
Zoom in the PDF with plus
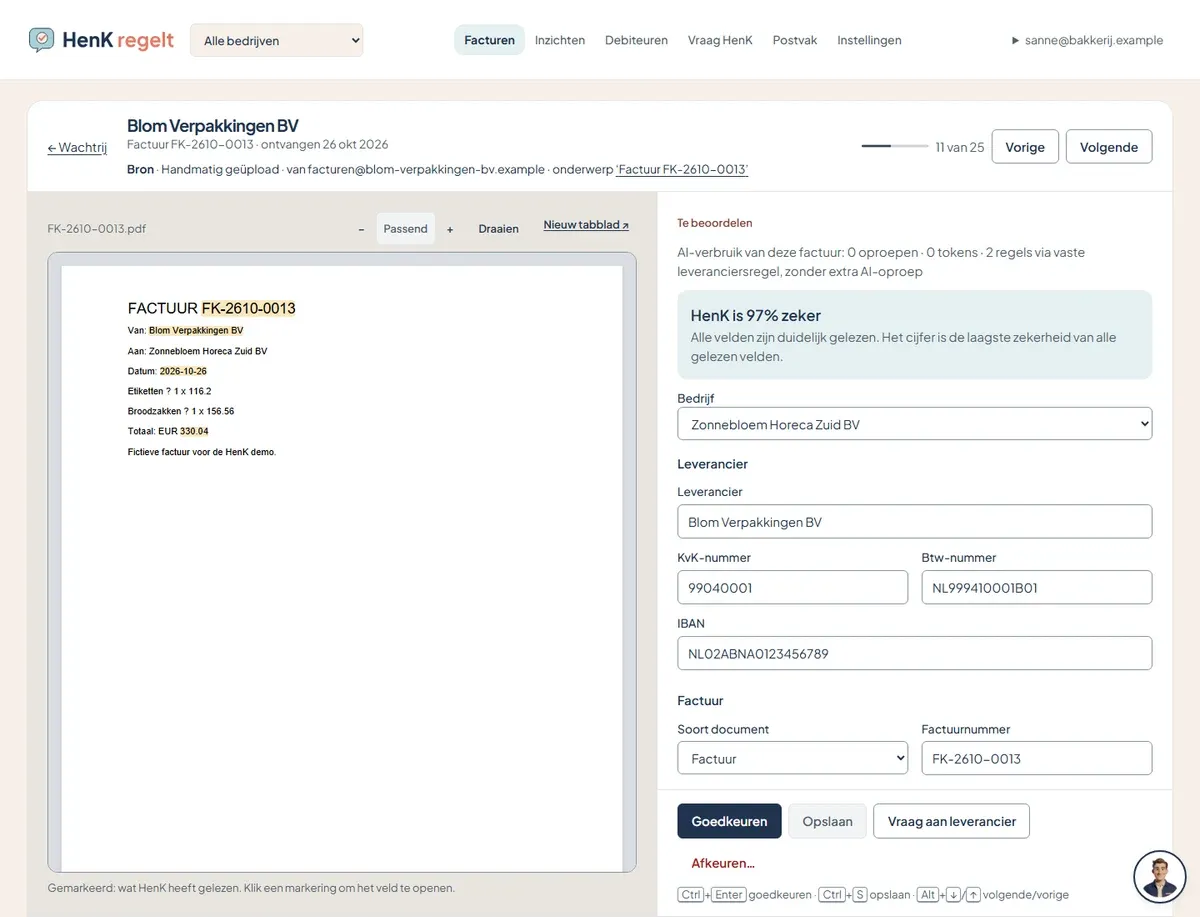[x=450, y=229]
